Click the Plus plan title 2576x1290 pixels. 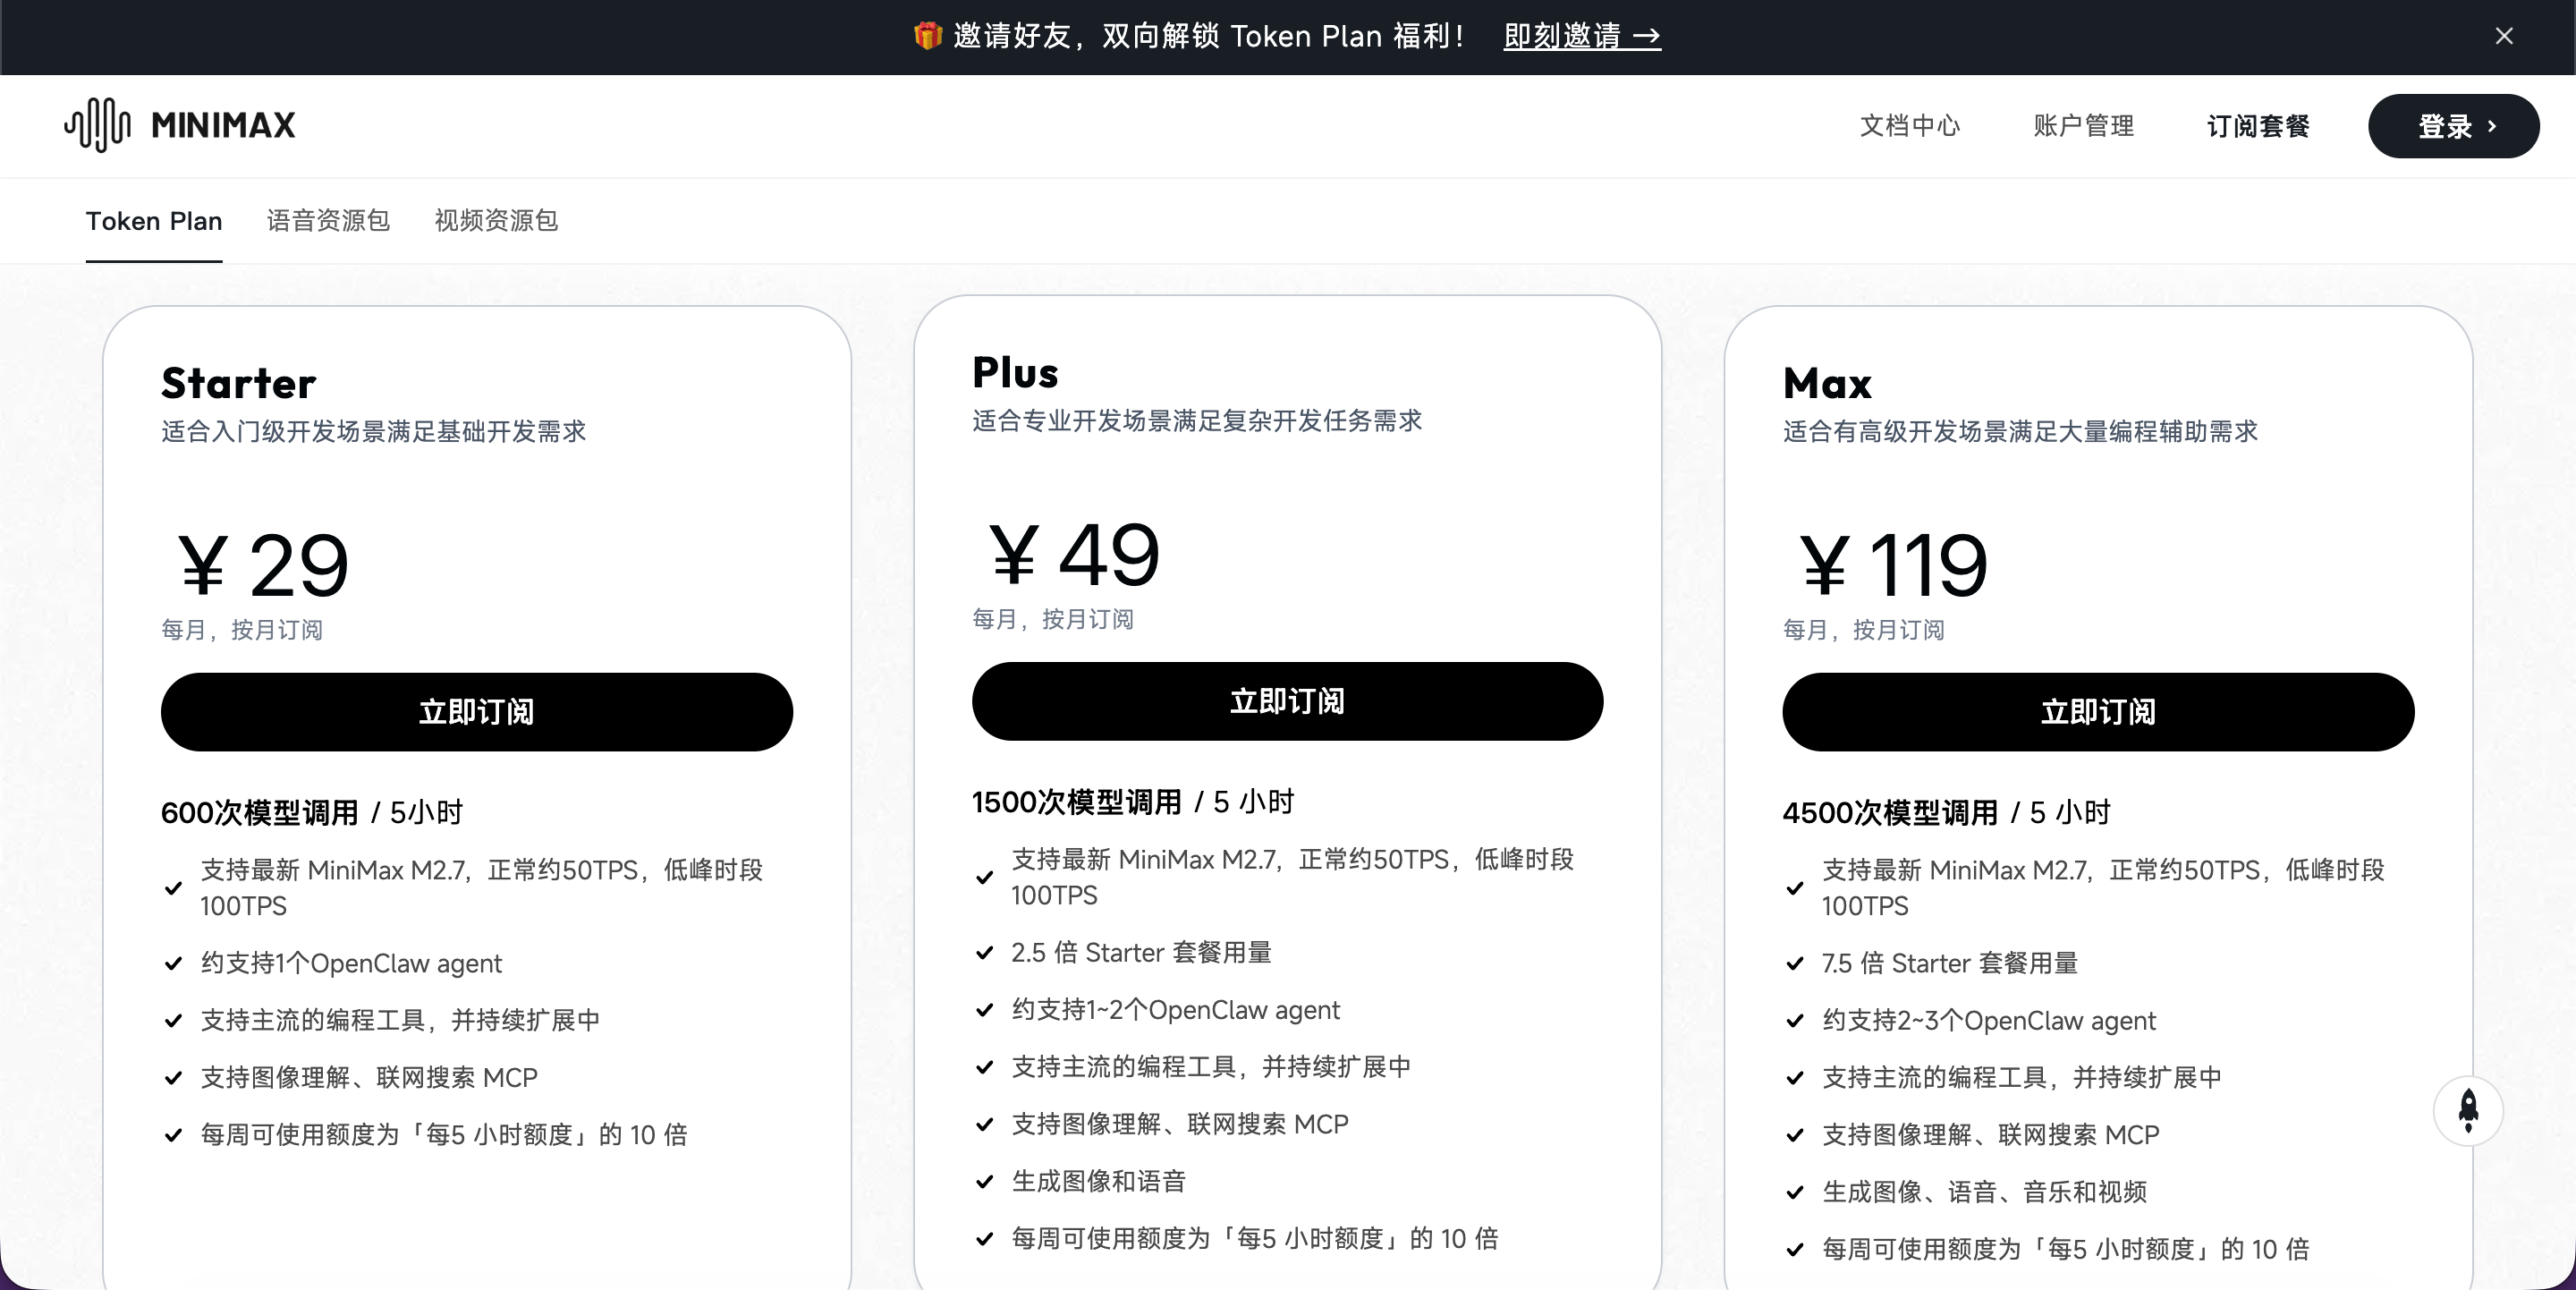(x=1015, y=373)
